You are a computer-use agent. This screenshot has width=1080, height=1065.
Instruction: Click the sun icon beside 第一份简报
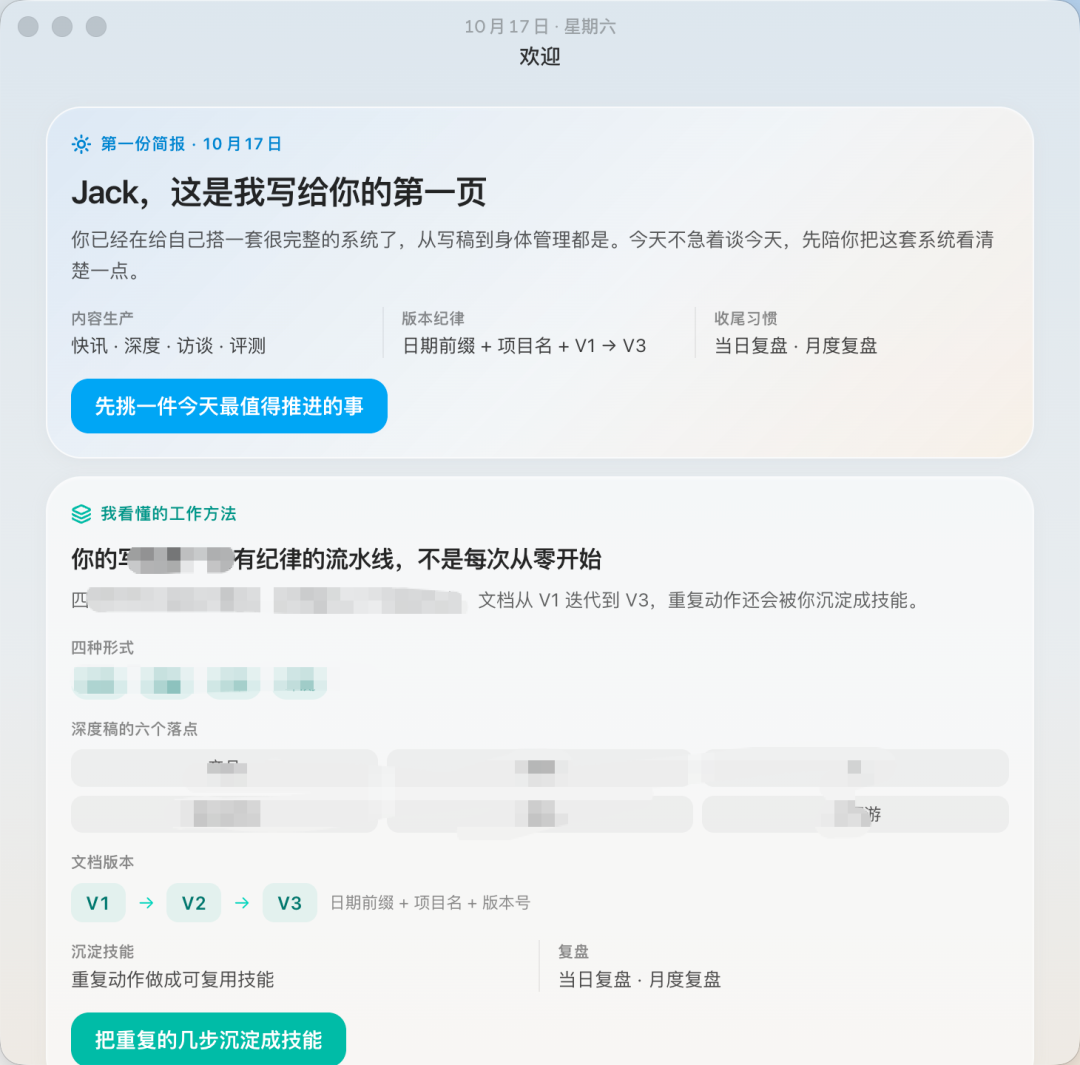(x=81, y=144)
